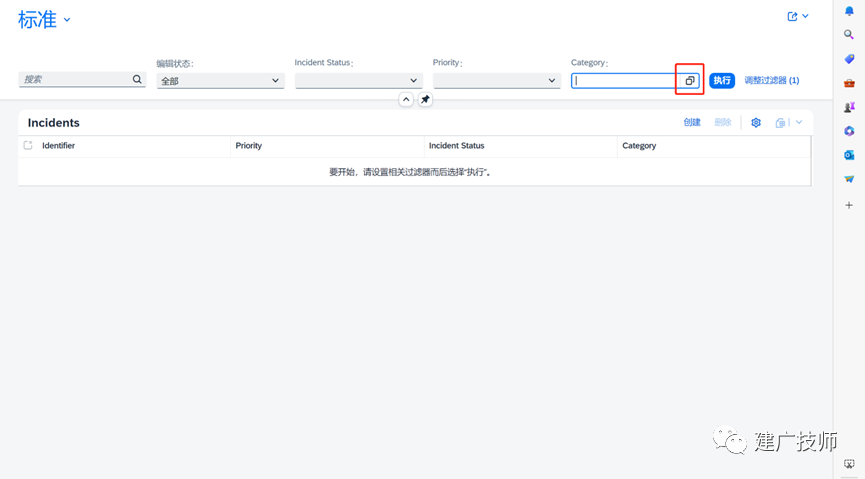This screenshot has height=479, width=865.
Task: Open the paper plane icon in the sidebar
Action: (849, 179)
